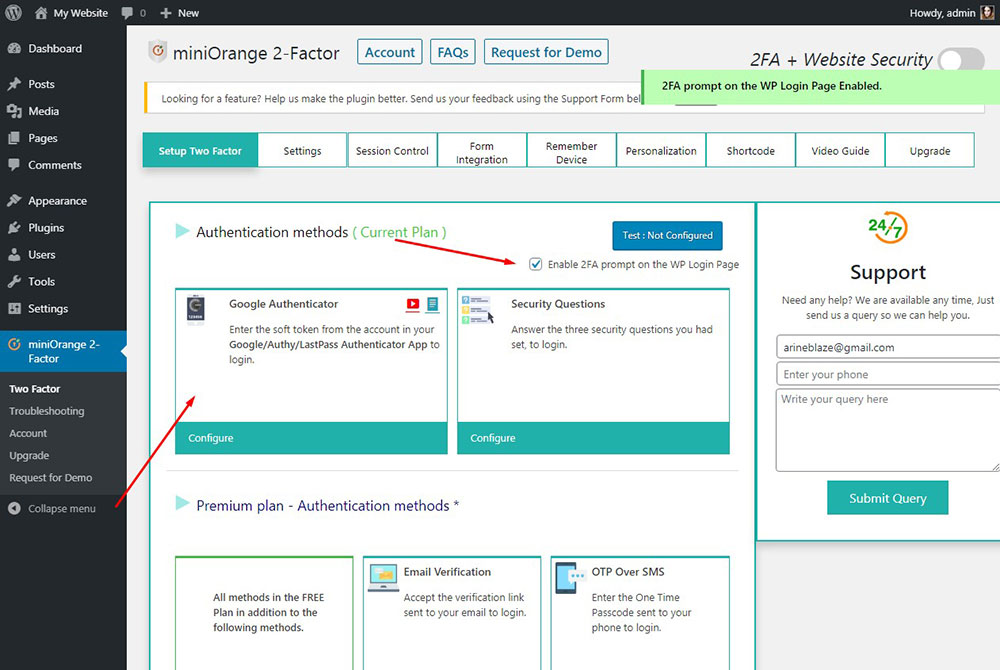Click the Current Plan label
Viewport: 1000px width, 670px height.
pos(400,232)
